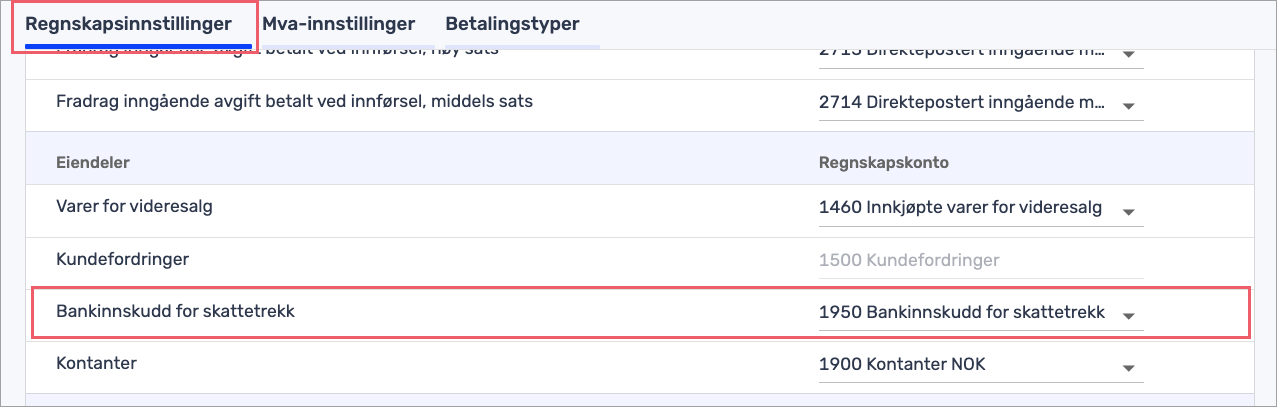Click the Eiendeler section header
Screen dimensions: 1277x407
[94, 161]
